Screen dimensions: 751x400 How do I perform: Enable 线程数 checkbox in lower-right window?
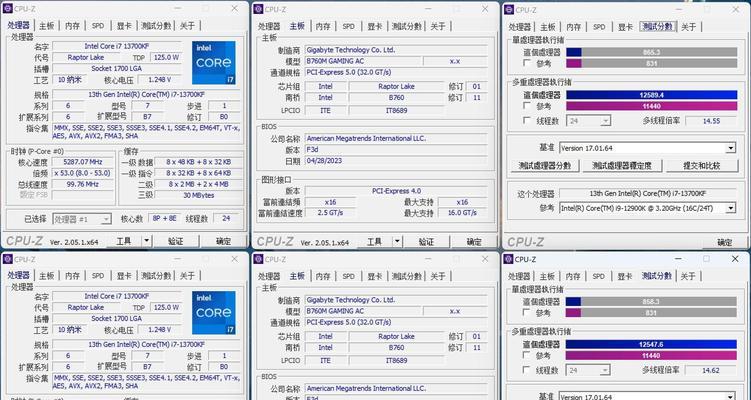coord(526,370)
